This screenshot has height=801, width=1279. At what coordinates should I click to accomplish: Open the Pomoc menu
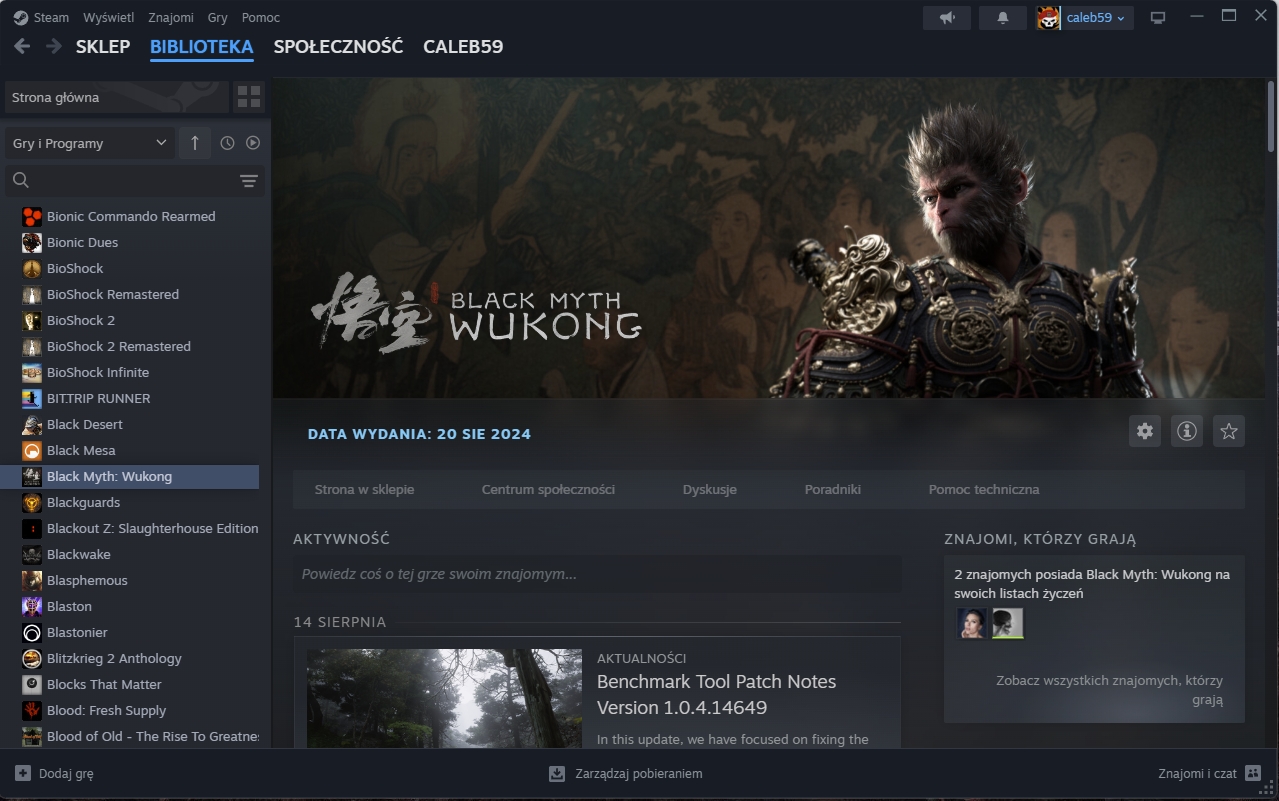pos(261,17)
